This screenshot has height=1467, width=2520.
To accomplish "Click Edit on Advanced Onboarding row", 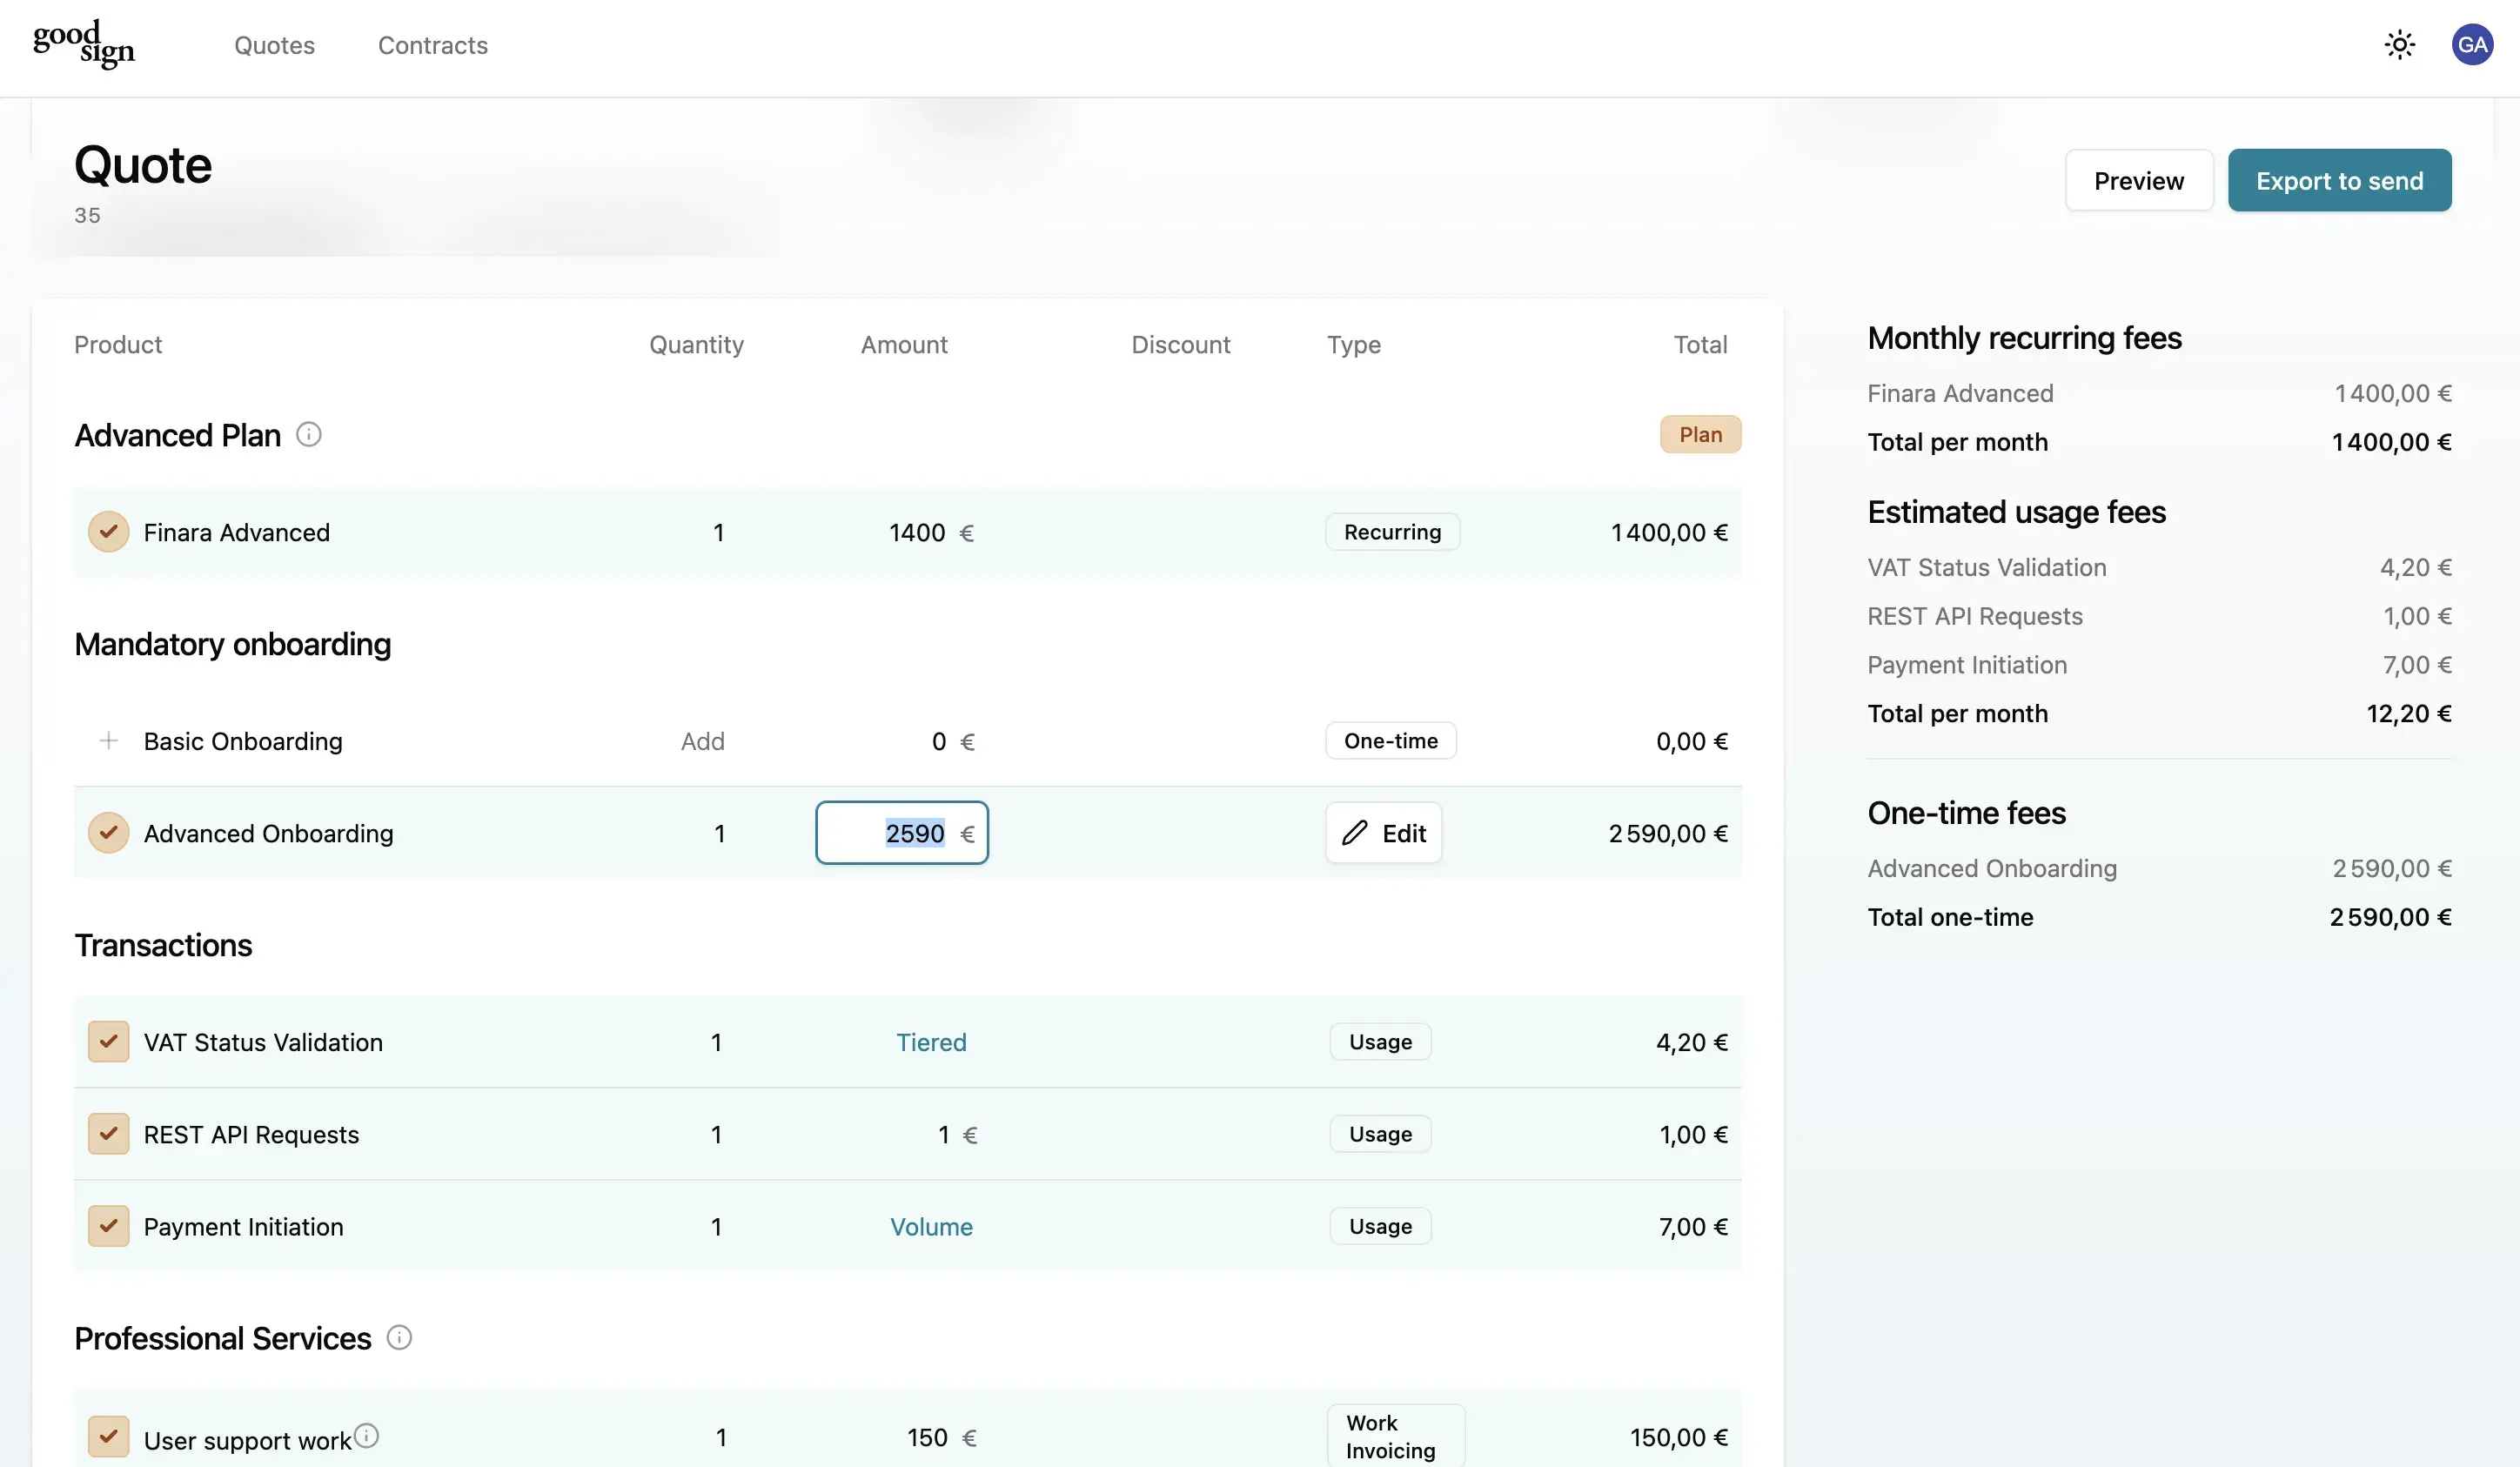I will [1384, 833].
